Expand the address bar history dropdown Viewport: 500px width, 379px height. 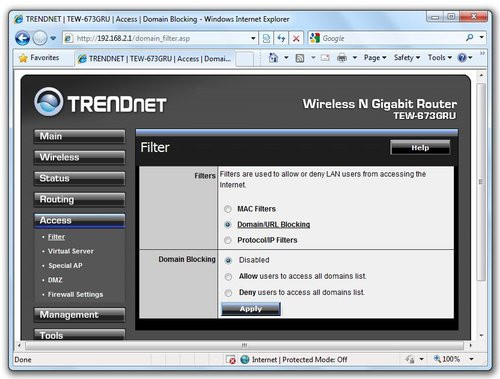click(x=253, y=38)
